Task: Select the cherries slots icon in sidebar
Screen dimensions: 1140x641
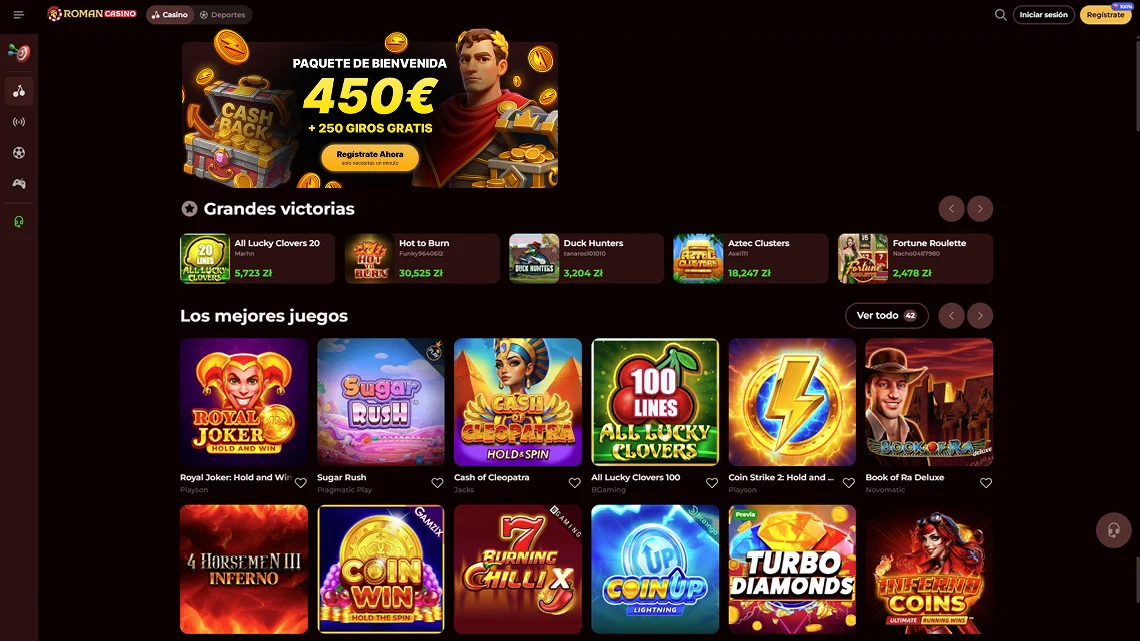Action: pyautogui.click(x=19, y=91)
